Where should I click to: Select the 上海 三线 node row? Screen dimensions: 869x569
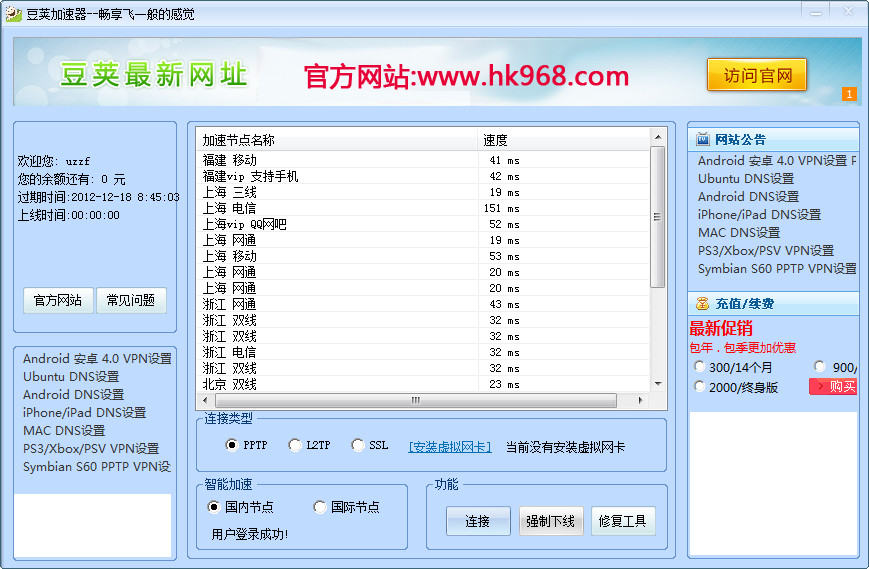[423, 192]
